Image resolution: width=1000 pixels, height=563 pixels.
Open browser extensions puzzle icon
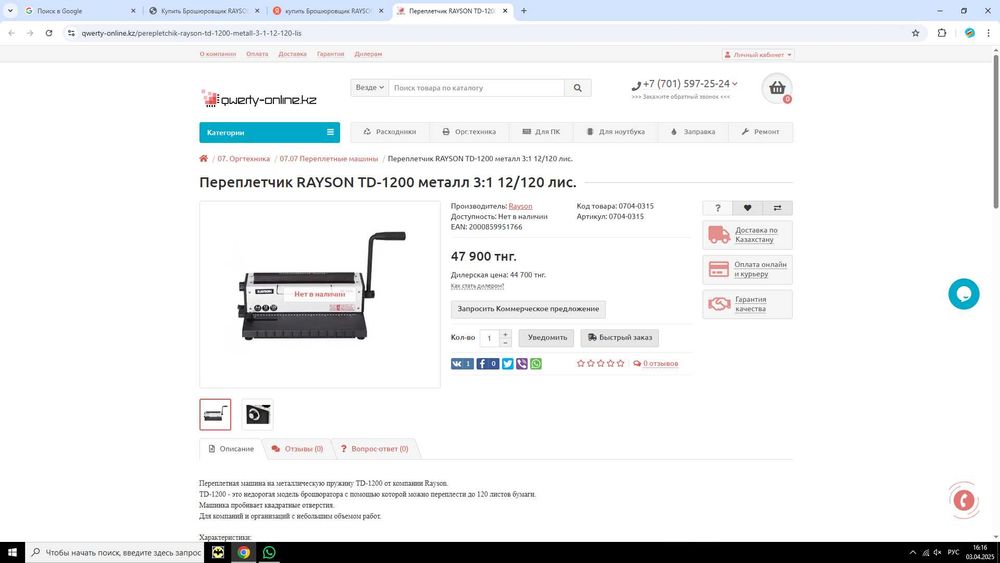[942, 33]
